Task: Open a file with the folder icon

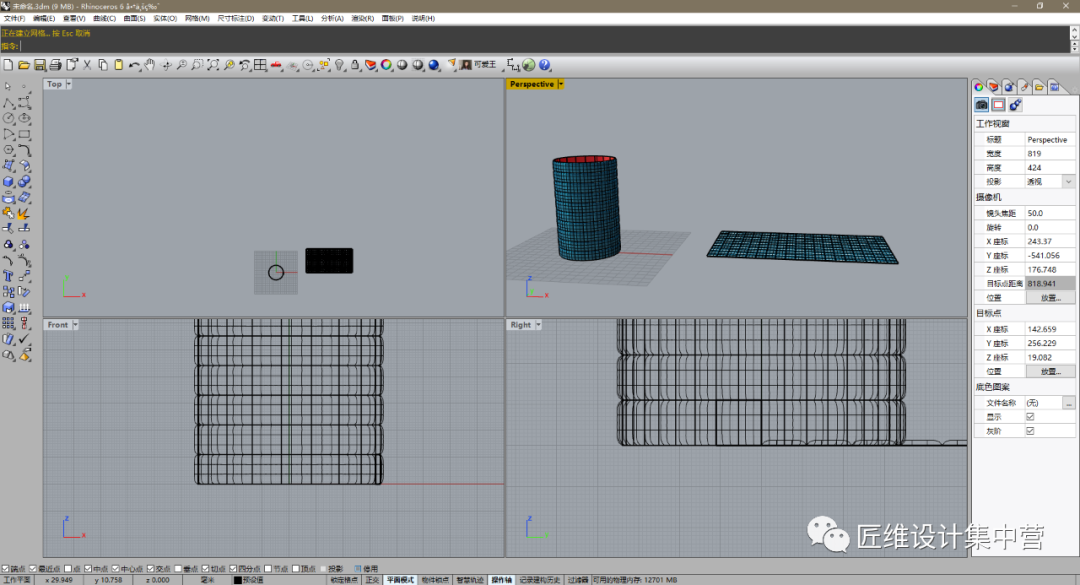Action: (x=24, y=65)
